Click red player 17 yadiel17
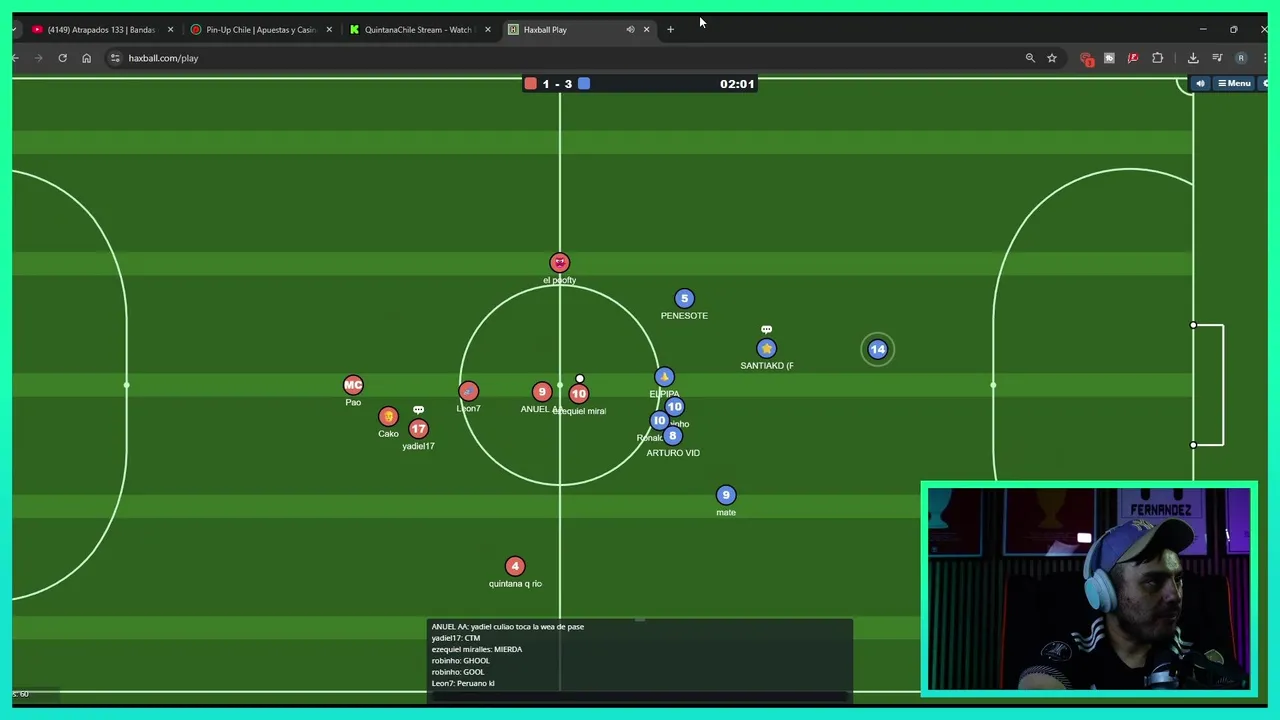Viewport: 1280px width, 720px height. click(x=418, y=429)
